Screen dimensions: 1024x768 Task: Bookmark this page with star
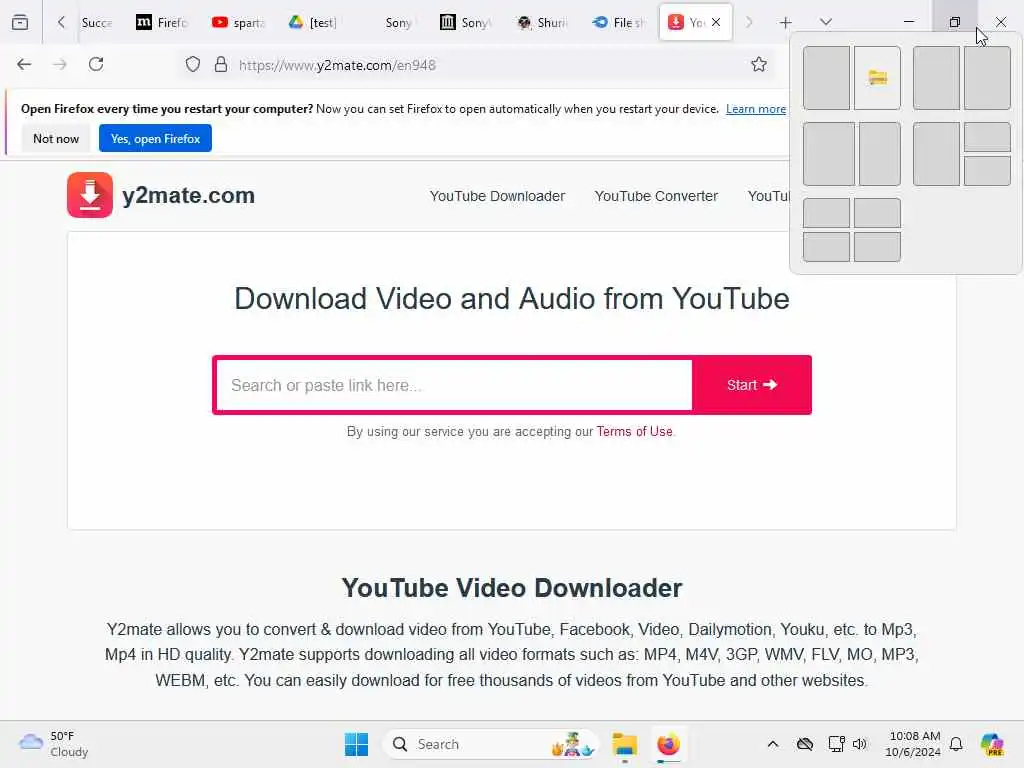point(758,64)
